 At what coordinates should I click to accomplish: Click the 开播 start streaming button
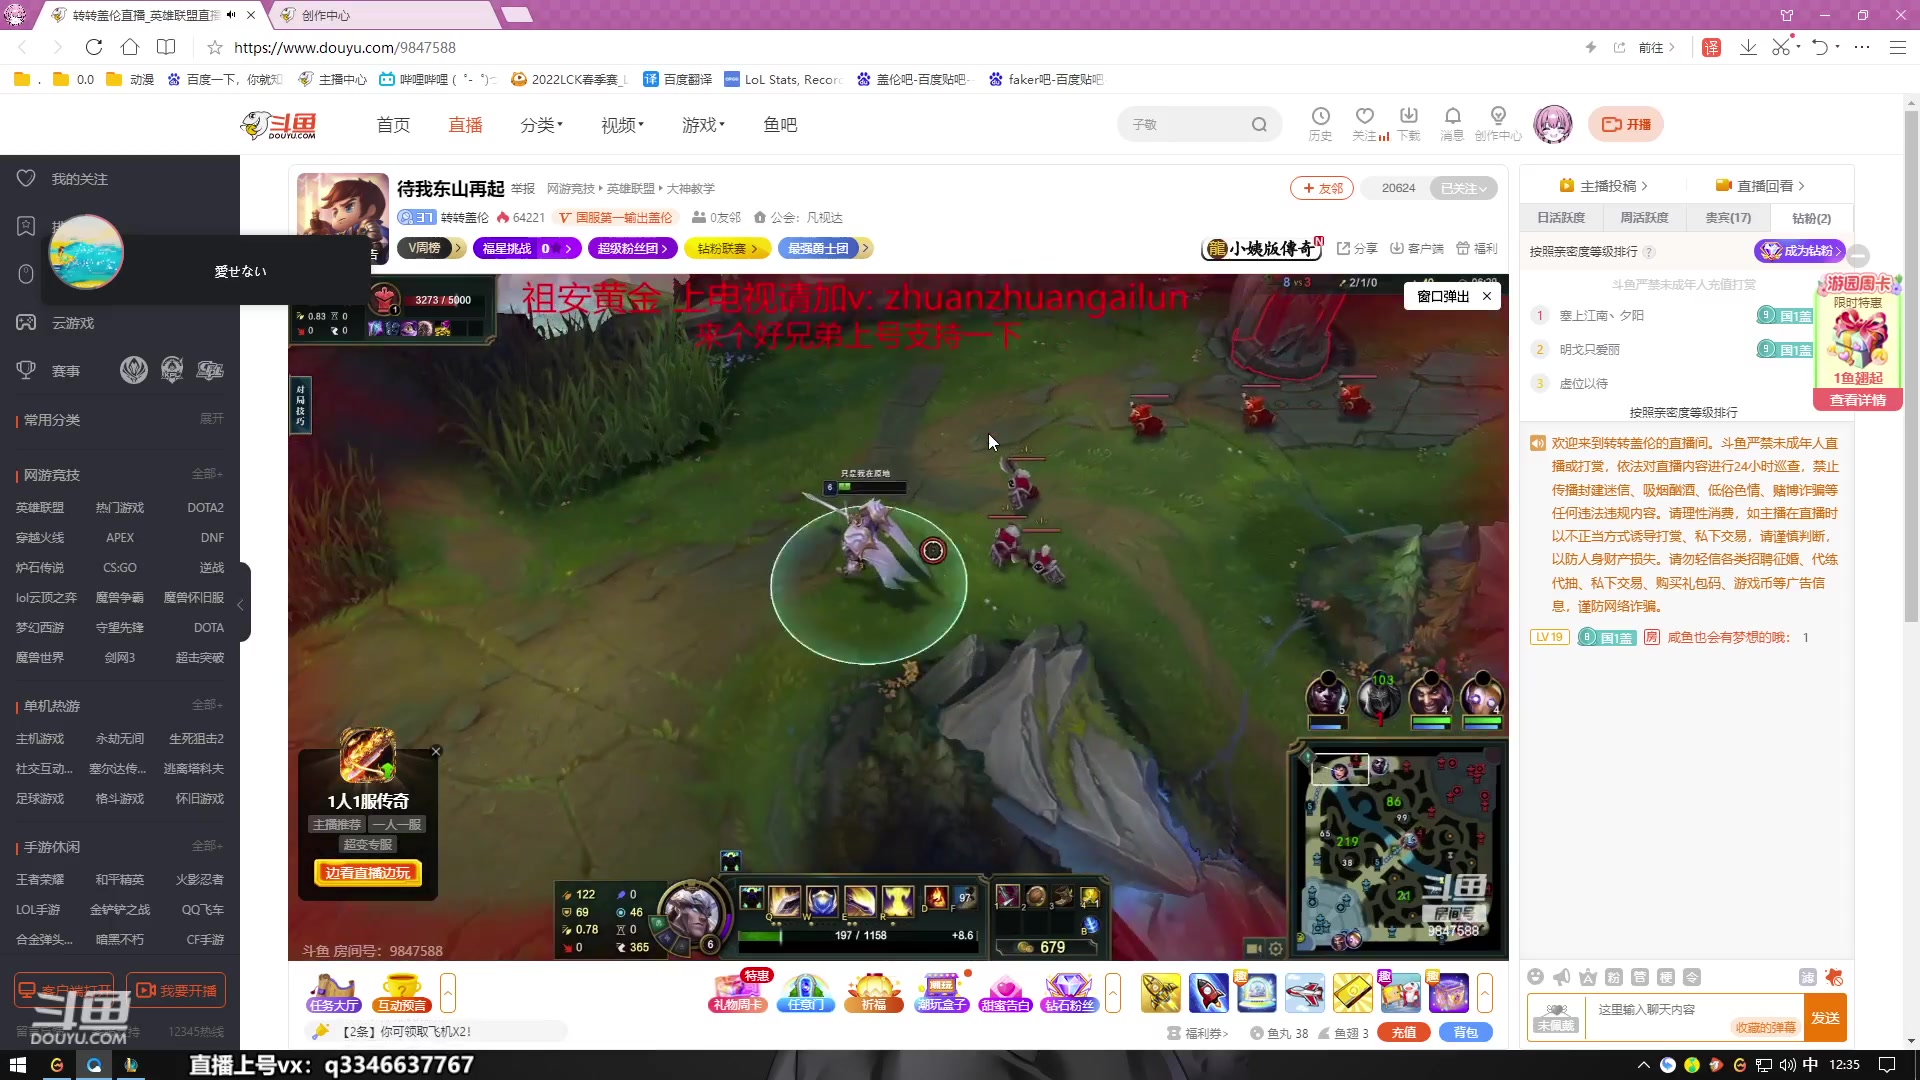[x=1625, y=124]
